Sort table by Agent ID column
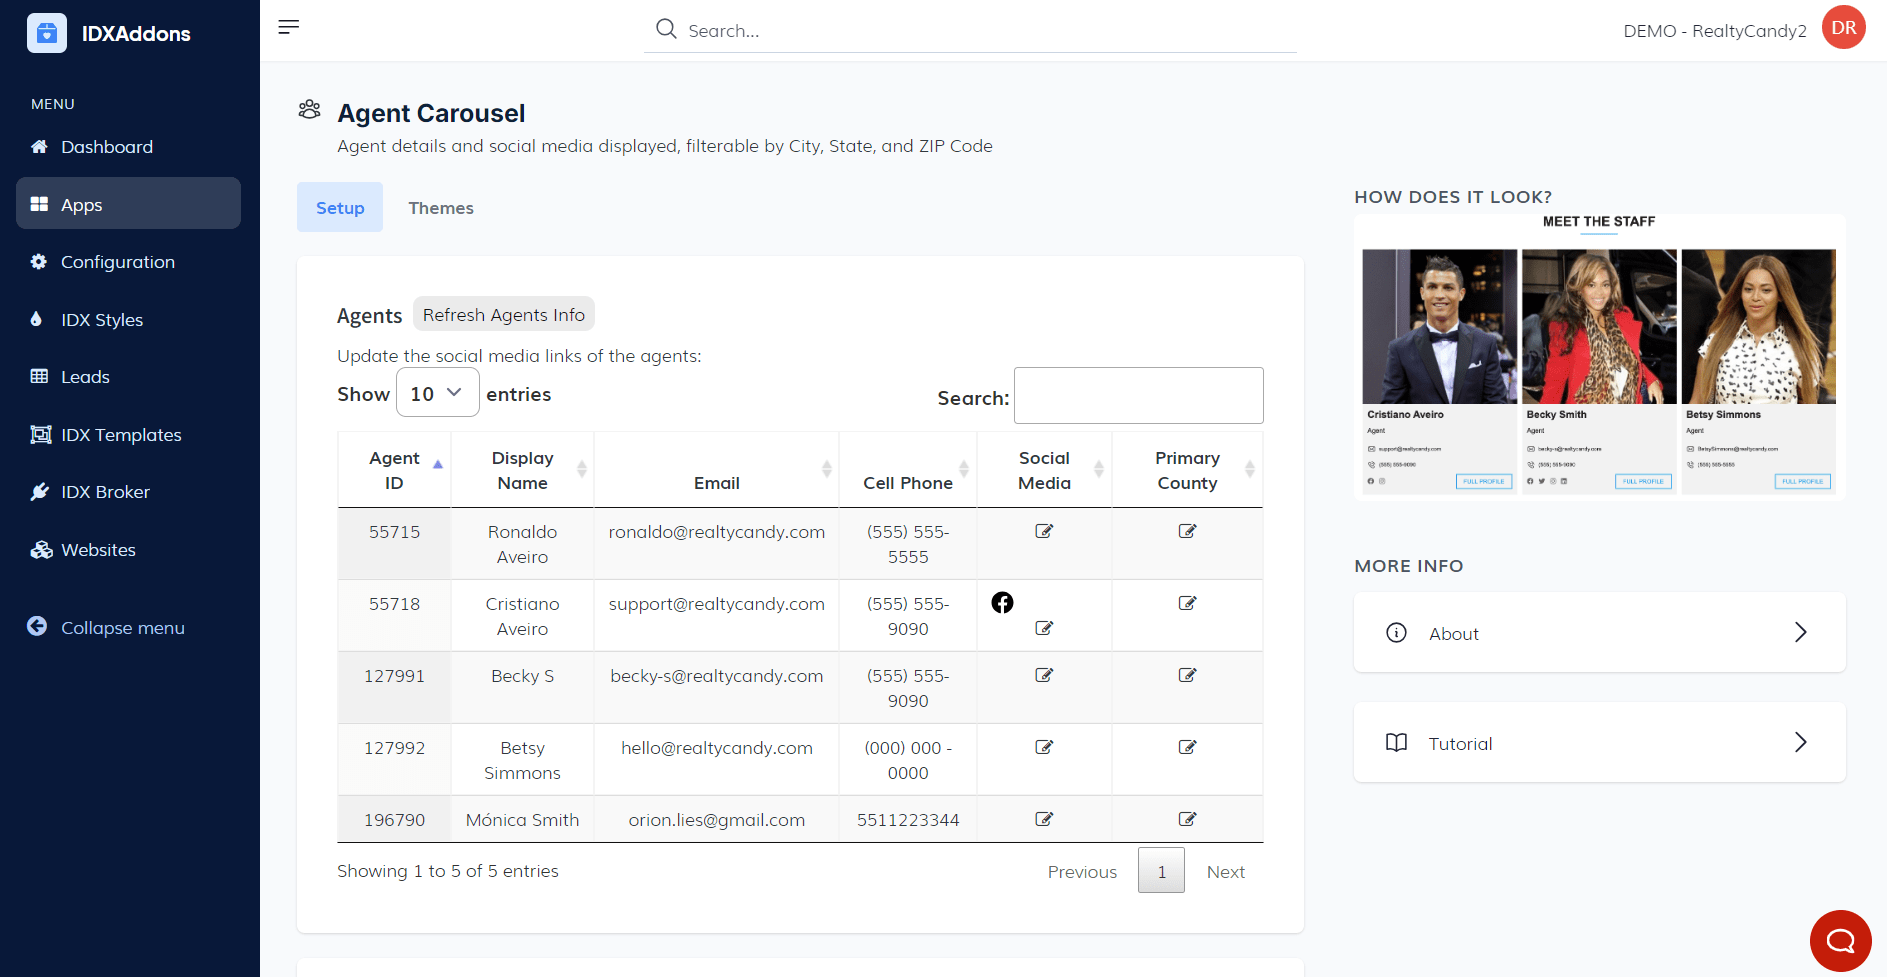The height and width of the screenshot is (977, 1887). pyautogui.click(x=395, y=470)
